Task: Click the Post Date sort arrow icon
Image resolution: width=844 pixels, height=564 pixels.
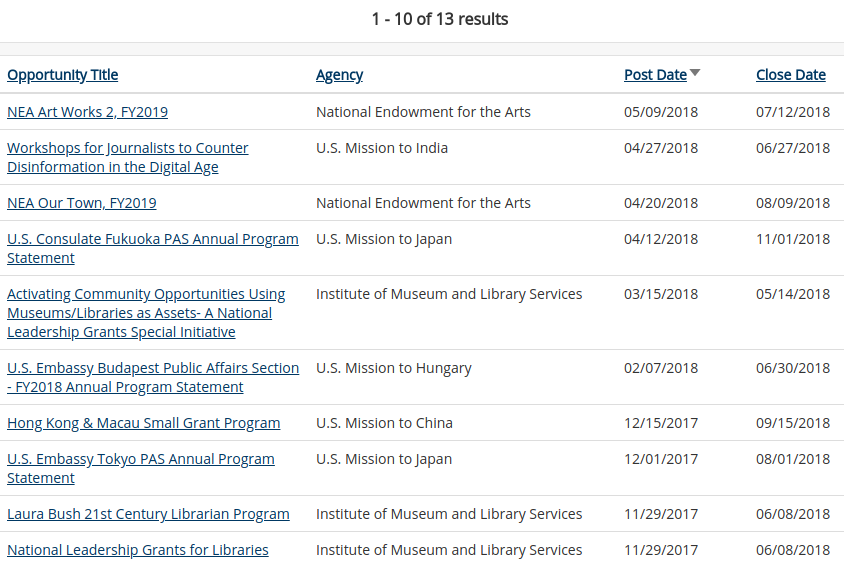Action: pyautogui.click(x=695, y=73)
